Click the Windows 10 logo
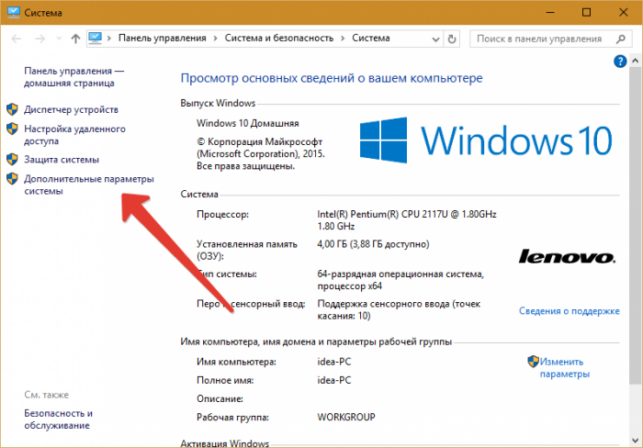643x448 pixels. [x=486, y=140]
